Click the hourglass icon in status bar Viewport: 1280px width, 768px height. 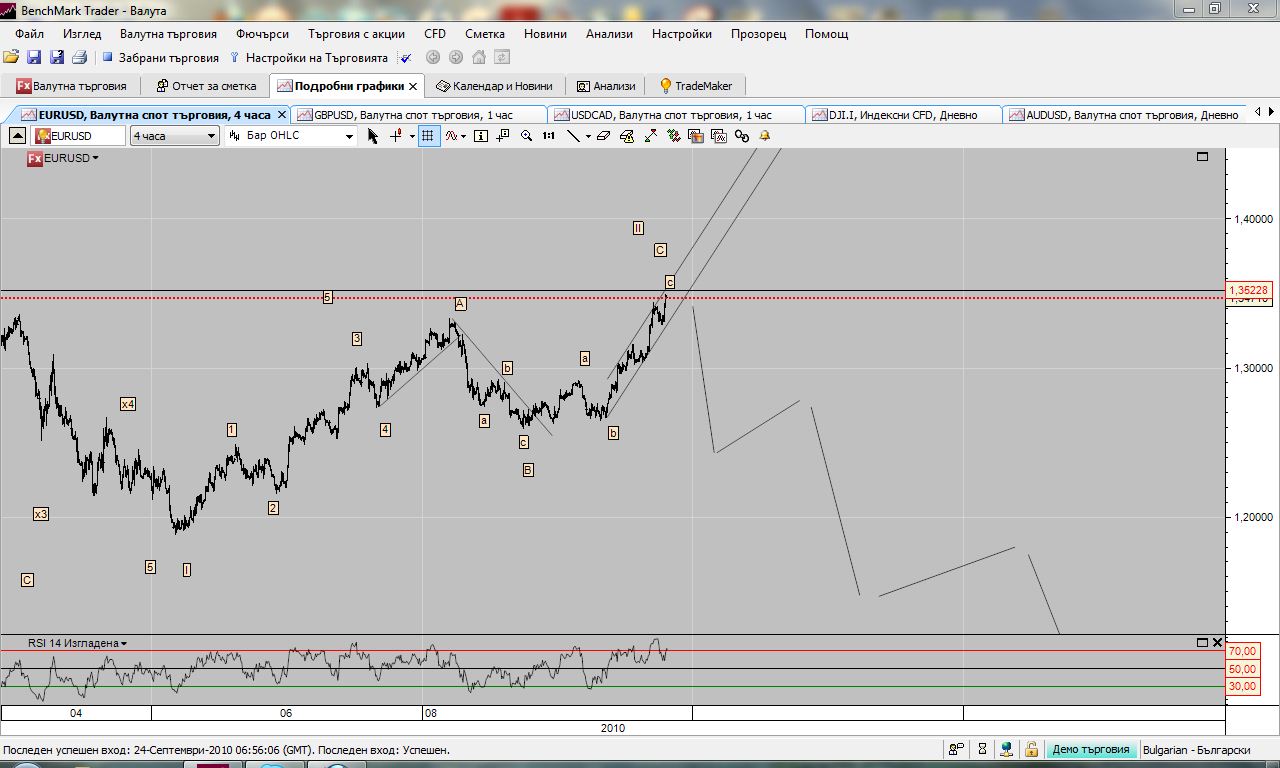coord(982,749)
